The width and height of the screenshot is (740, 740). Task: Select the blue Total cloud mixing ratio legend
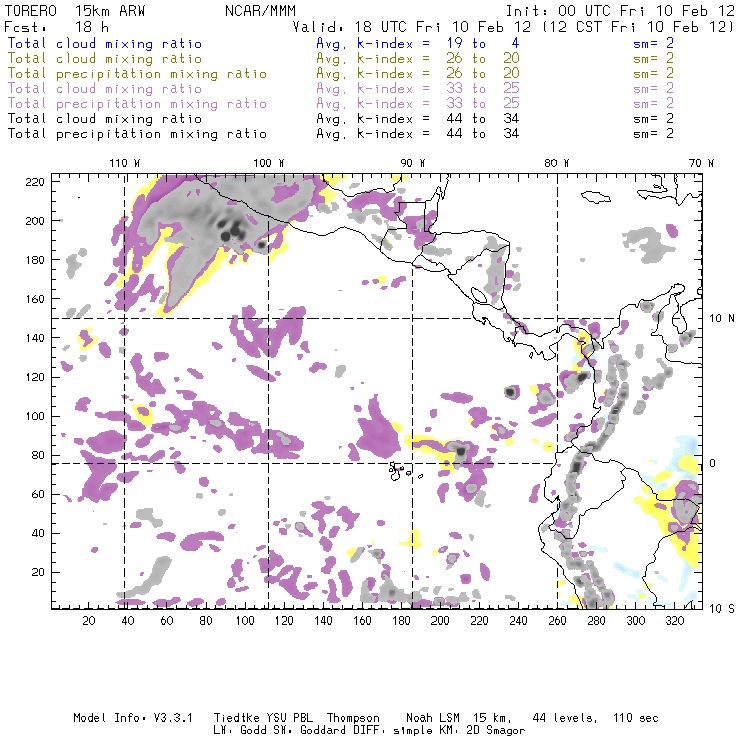pyautogui.click(x=104, y=44)
